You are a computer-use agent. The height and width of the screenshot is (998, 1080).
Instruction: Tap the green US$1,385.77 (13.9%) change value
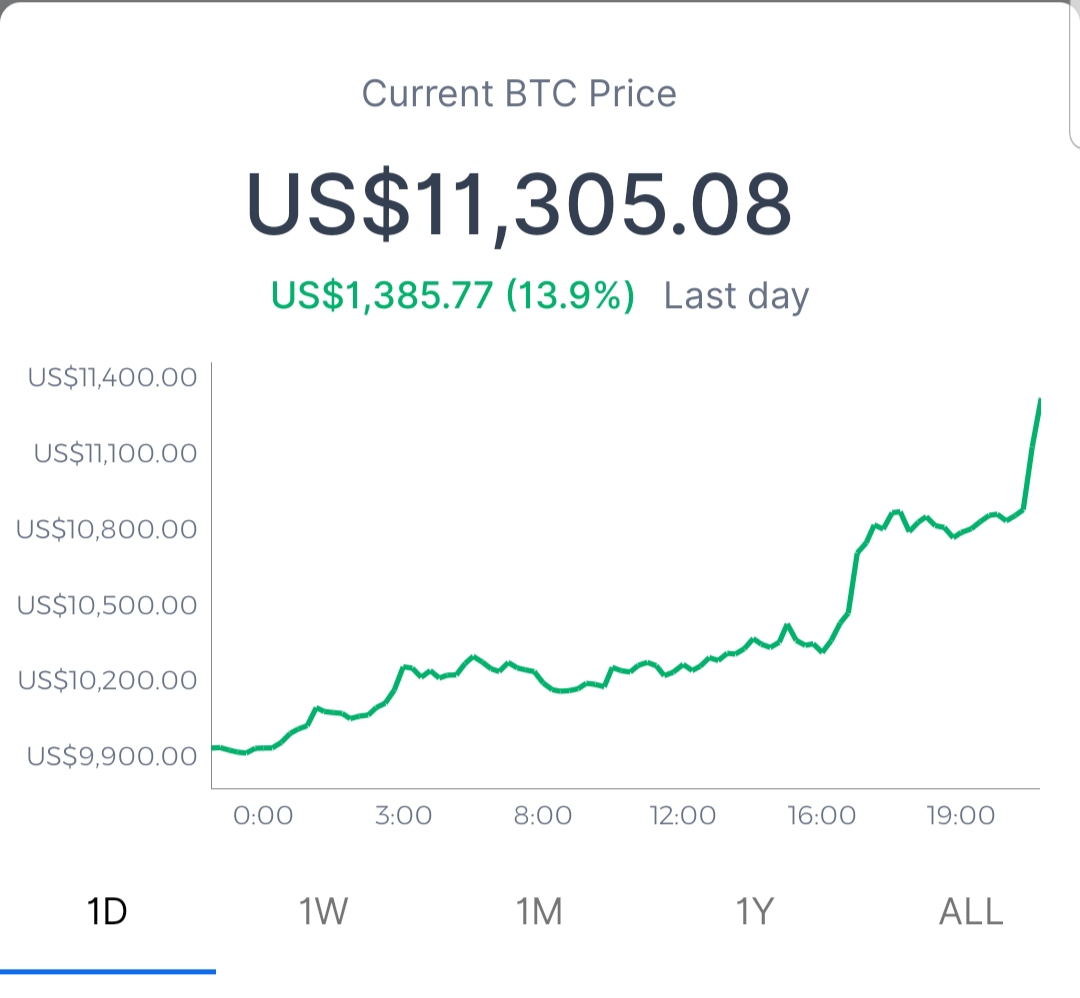click(x=453, y=296)
